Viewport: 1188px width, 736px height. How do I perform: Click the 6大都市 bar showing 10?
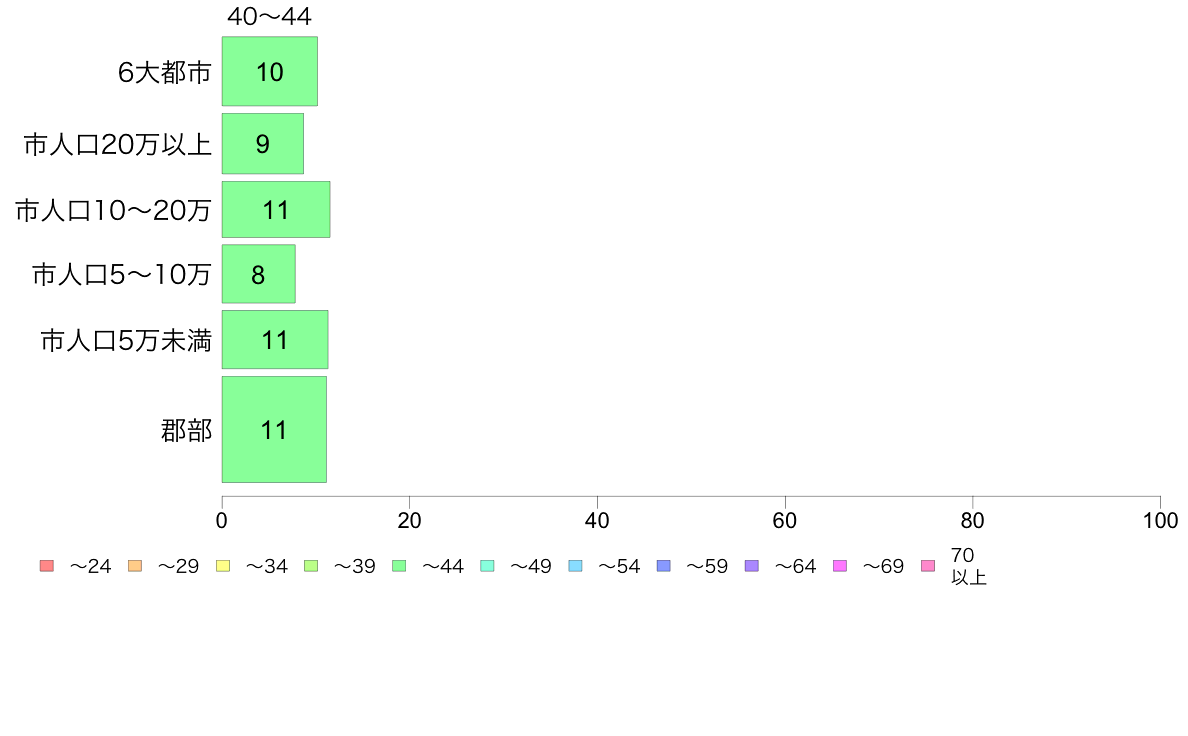269,71
